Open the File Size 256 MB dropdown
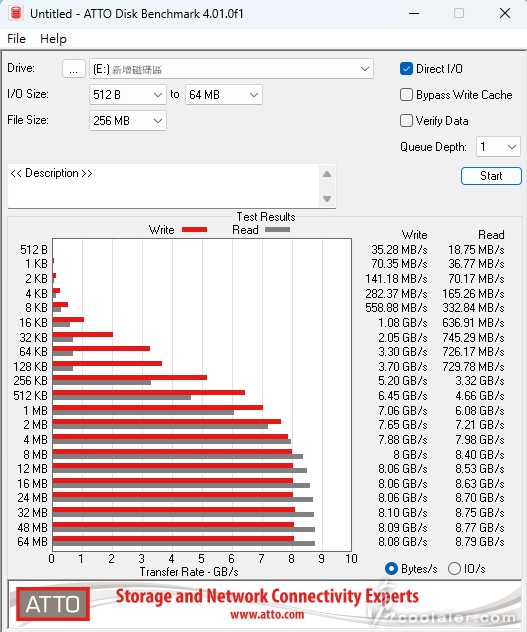Image resolution: width=527 pixels, height=632 pixels. coord(127,121)
